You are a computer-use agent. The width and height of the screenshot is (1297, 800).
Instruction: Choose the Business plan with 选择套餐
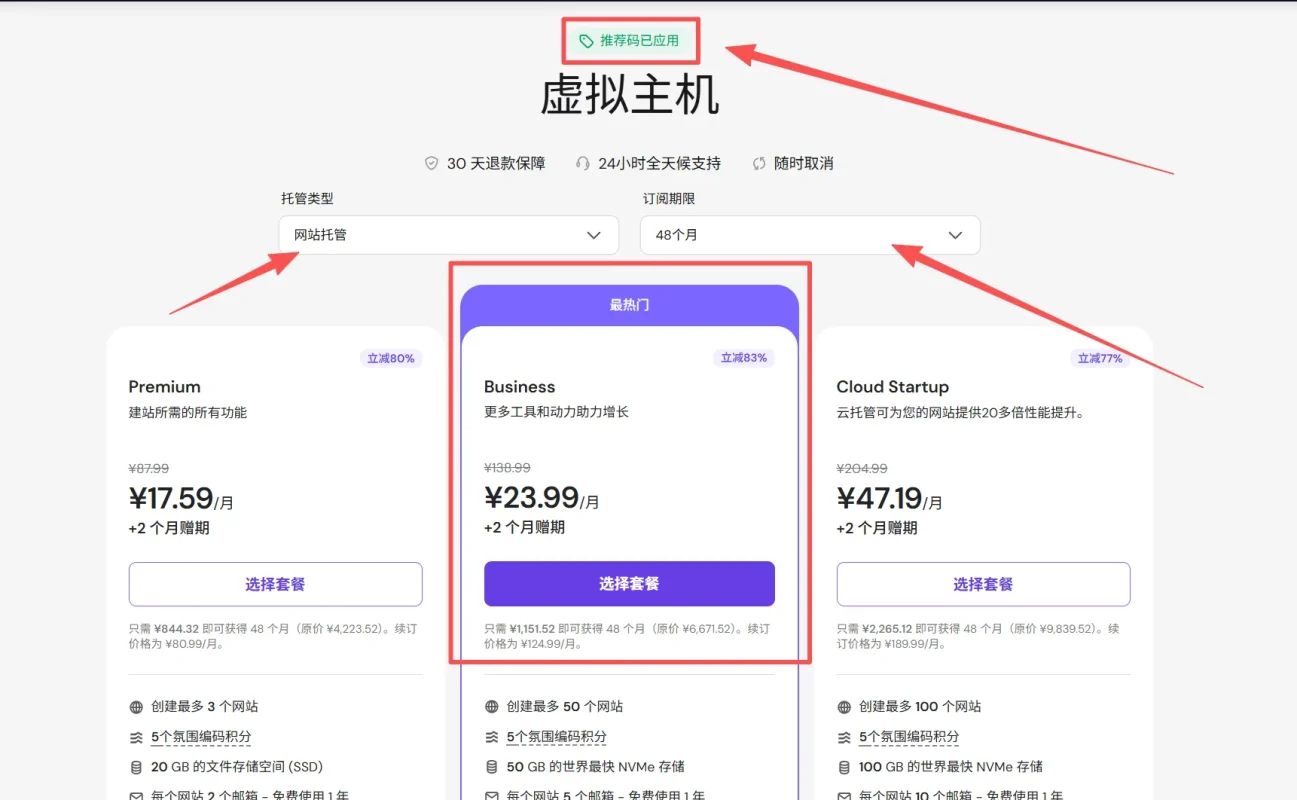tap(629, 584)
